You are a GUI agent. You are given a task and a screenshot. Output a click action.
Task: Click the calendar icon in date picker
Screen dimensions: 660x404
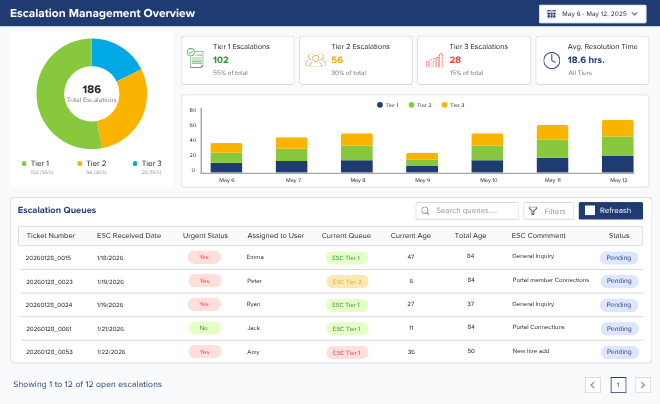[x=551, y=14]
